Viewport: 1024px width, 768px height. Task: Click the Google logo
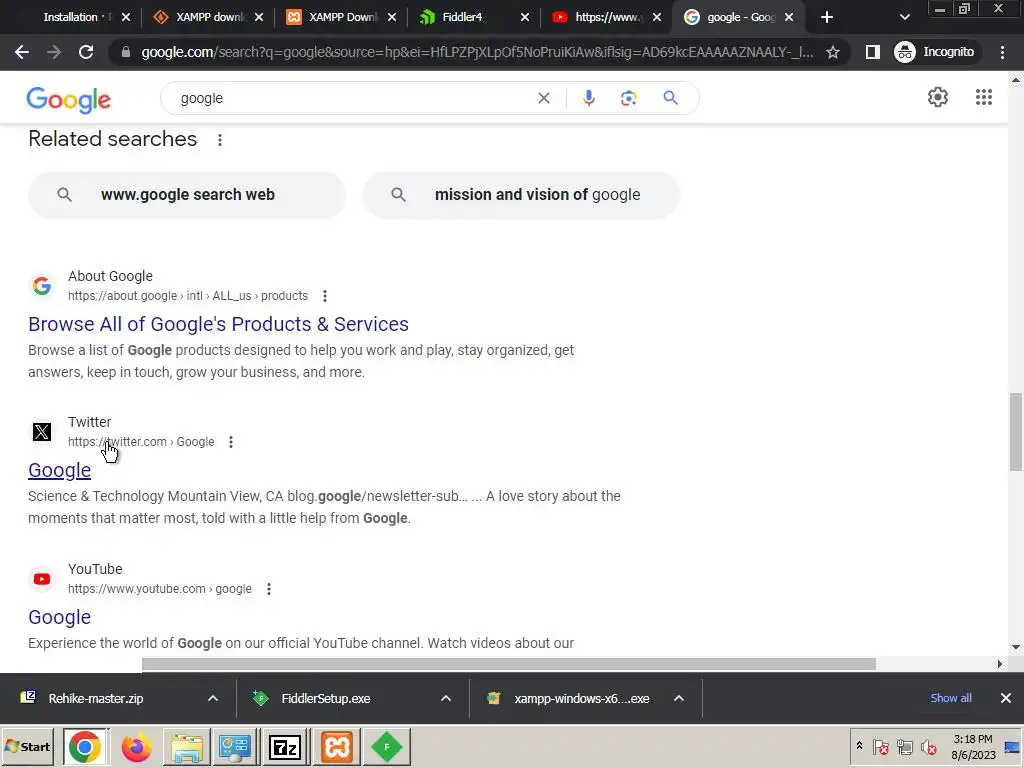click(69, 100)
